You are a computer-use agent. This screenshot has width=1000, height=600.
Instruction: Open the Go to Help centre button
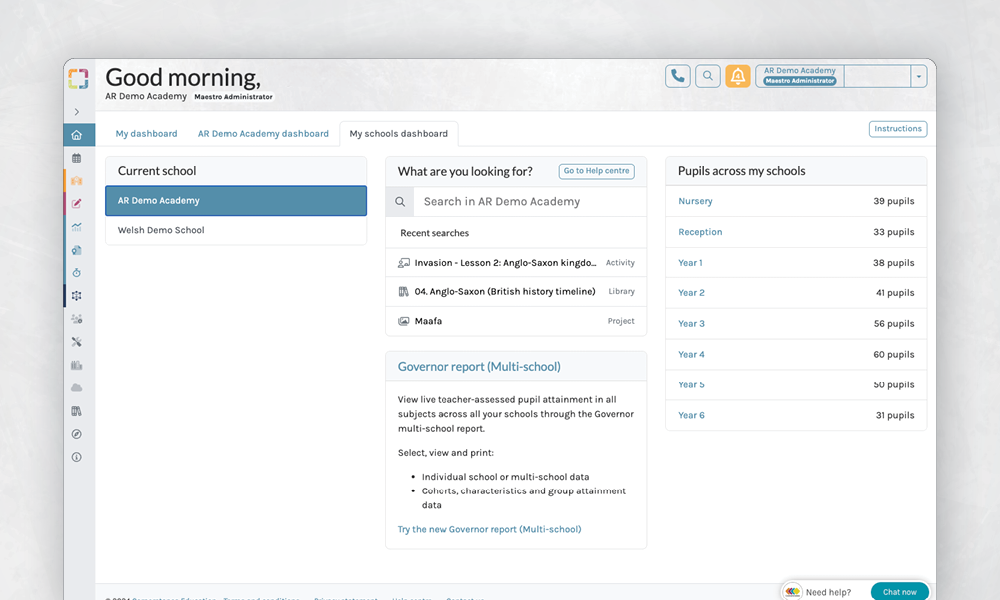[596, 171]
